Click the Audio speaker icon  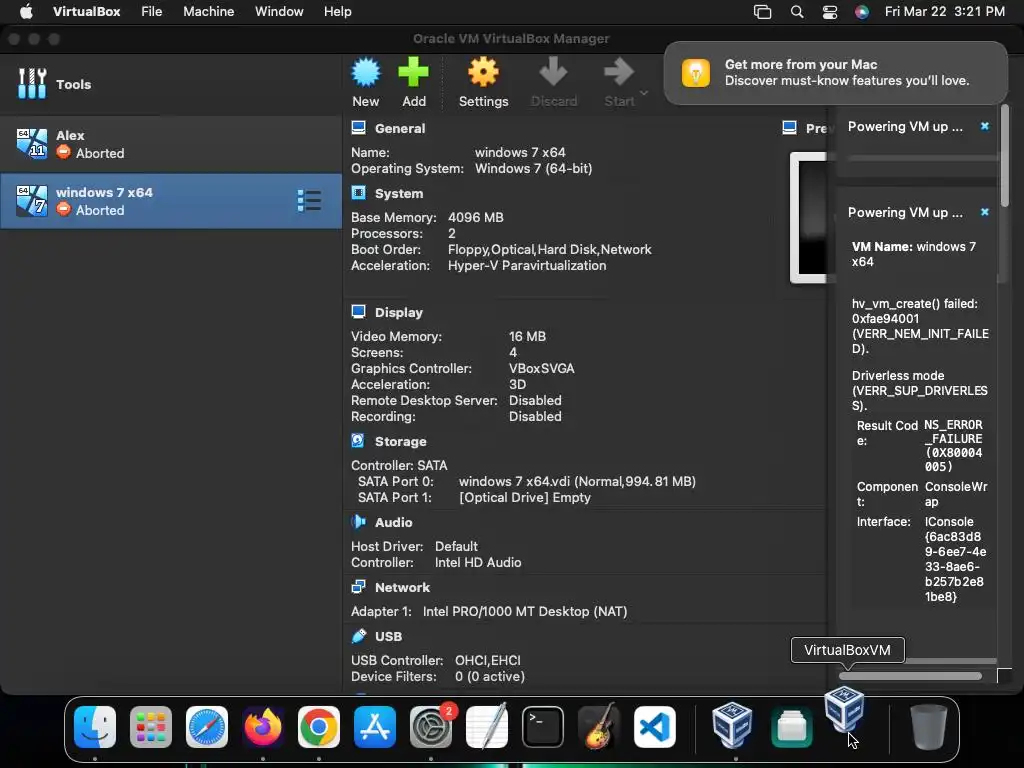tap(359, 522)
